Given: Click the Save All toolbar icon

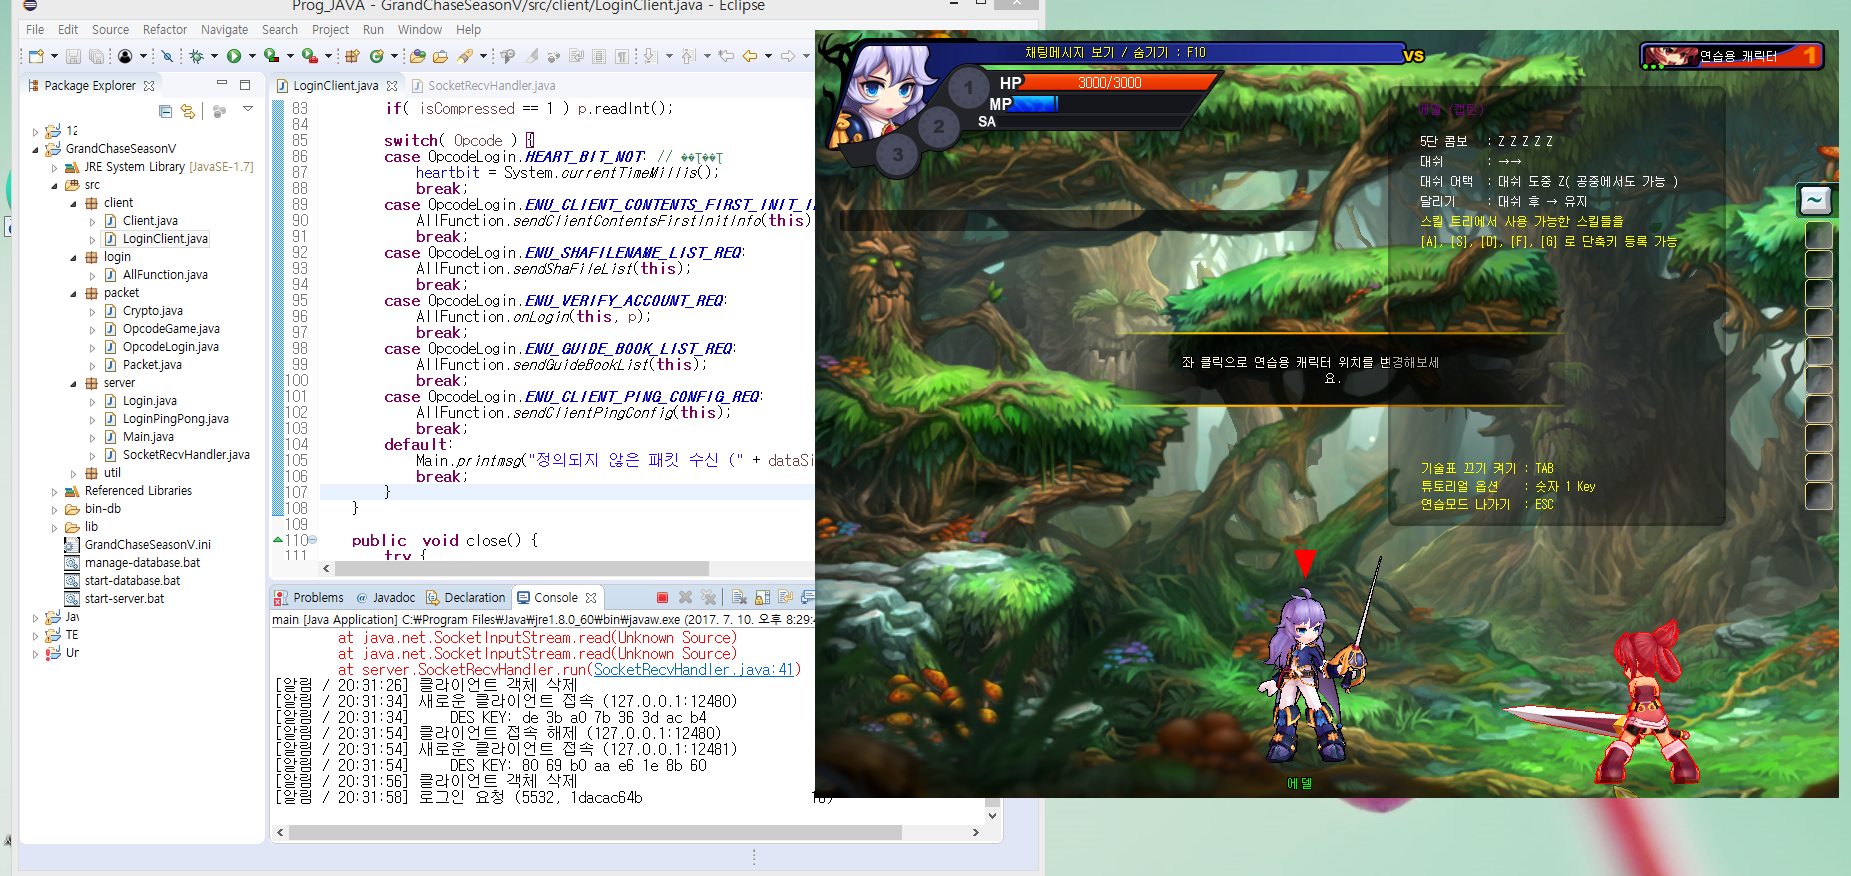Looking at the screenshot, I should tap(96, 56).
